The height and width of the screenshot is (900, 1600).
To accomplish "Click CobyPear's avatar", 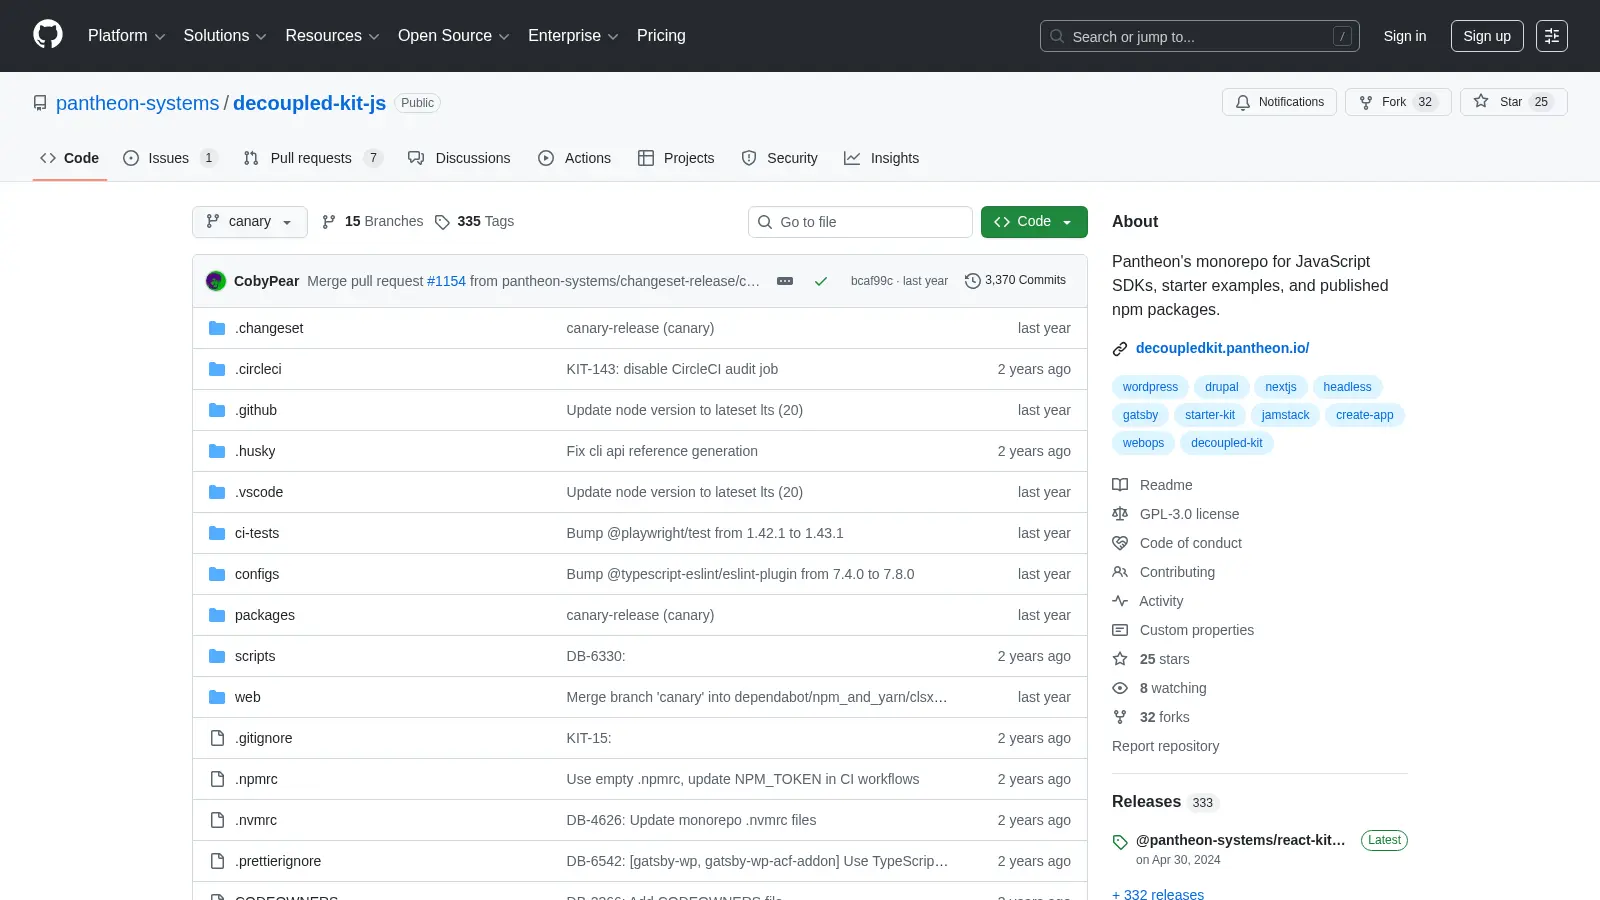I will coord(216,281).
